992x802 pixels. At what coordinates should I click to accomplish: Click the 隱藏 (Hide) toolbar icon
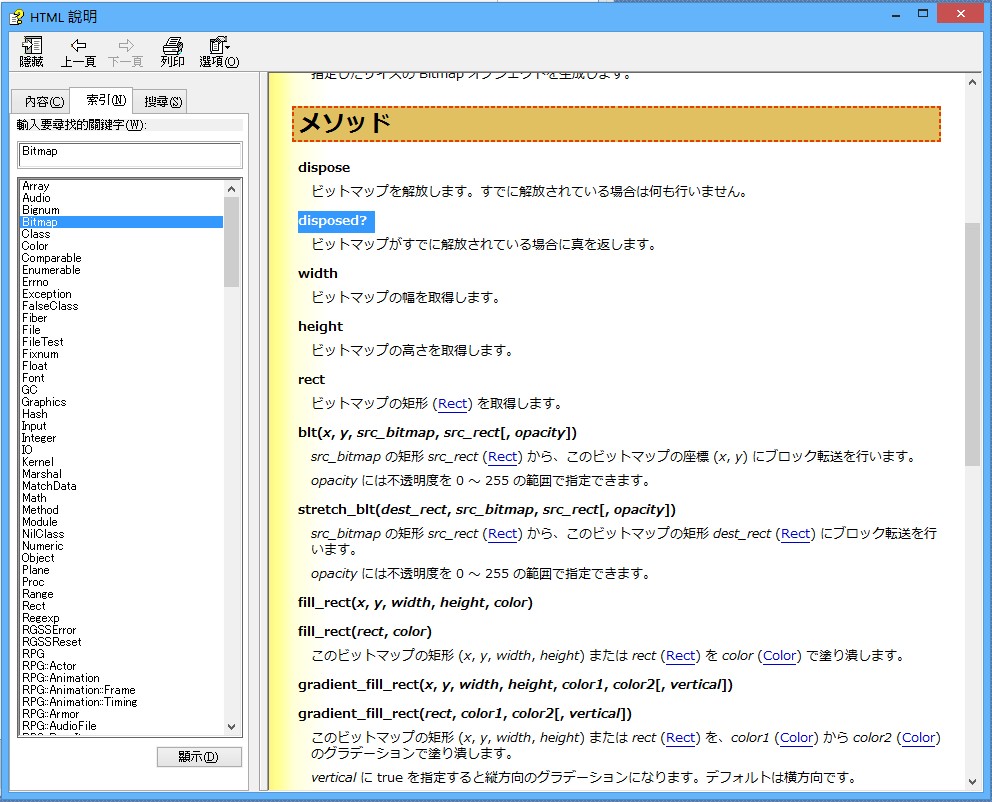(31, 52)
